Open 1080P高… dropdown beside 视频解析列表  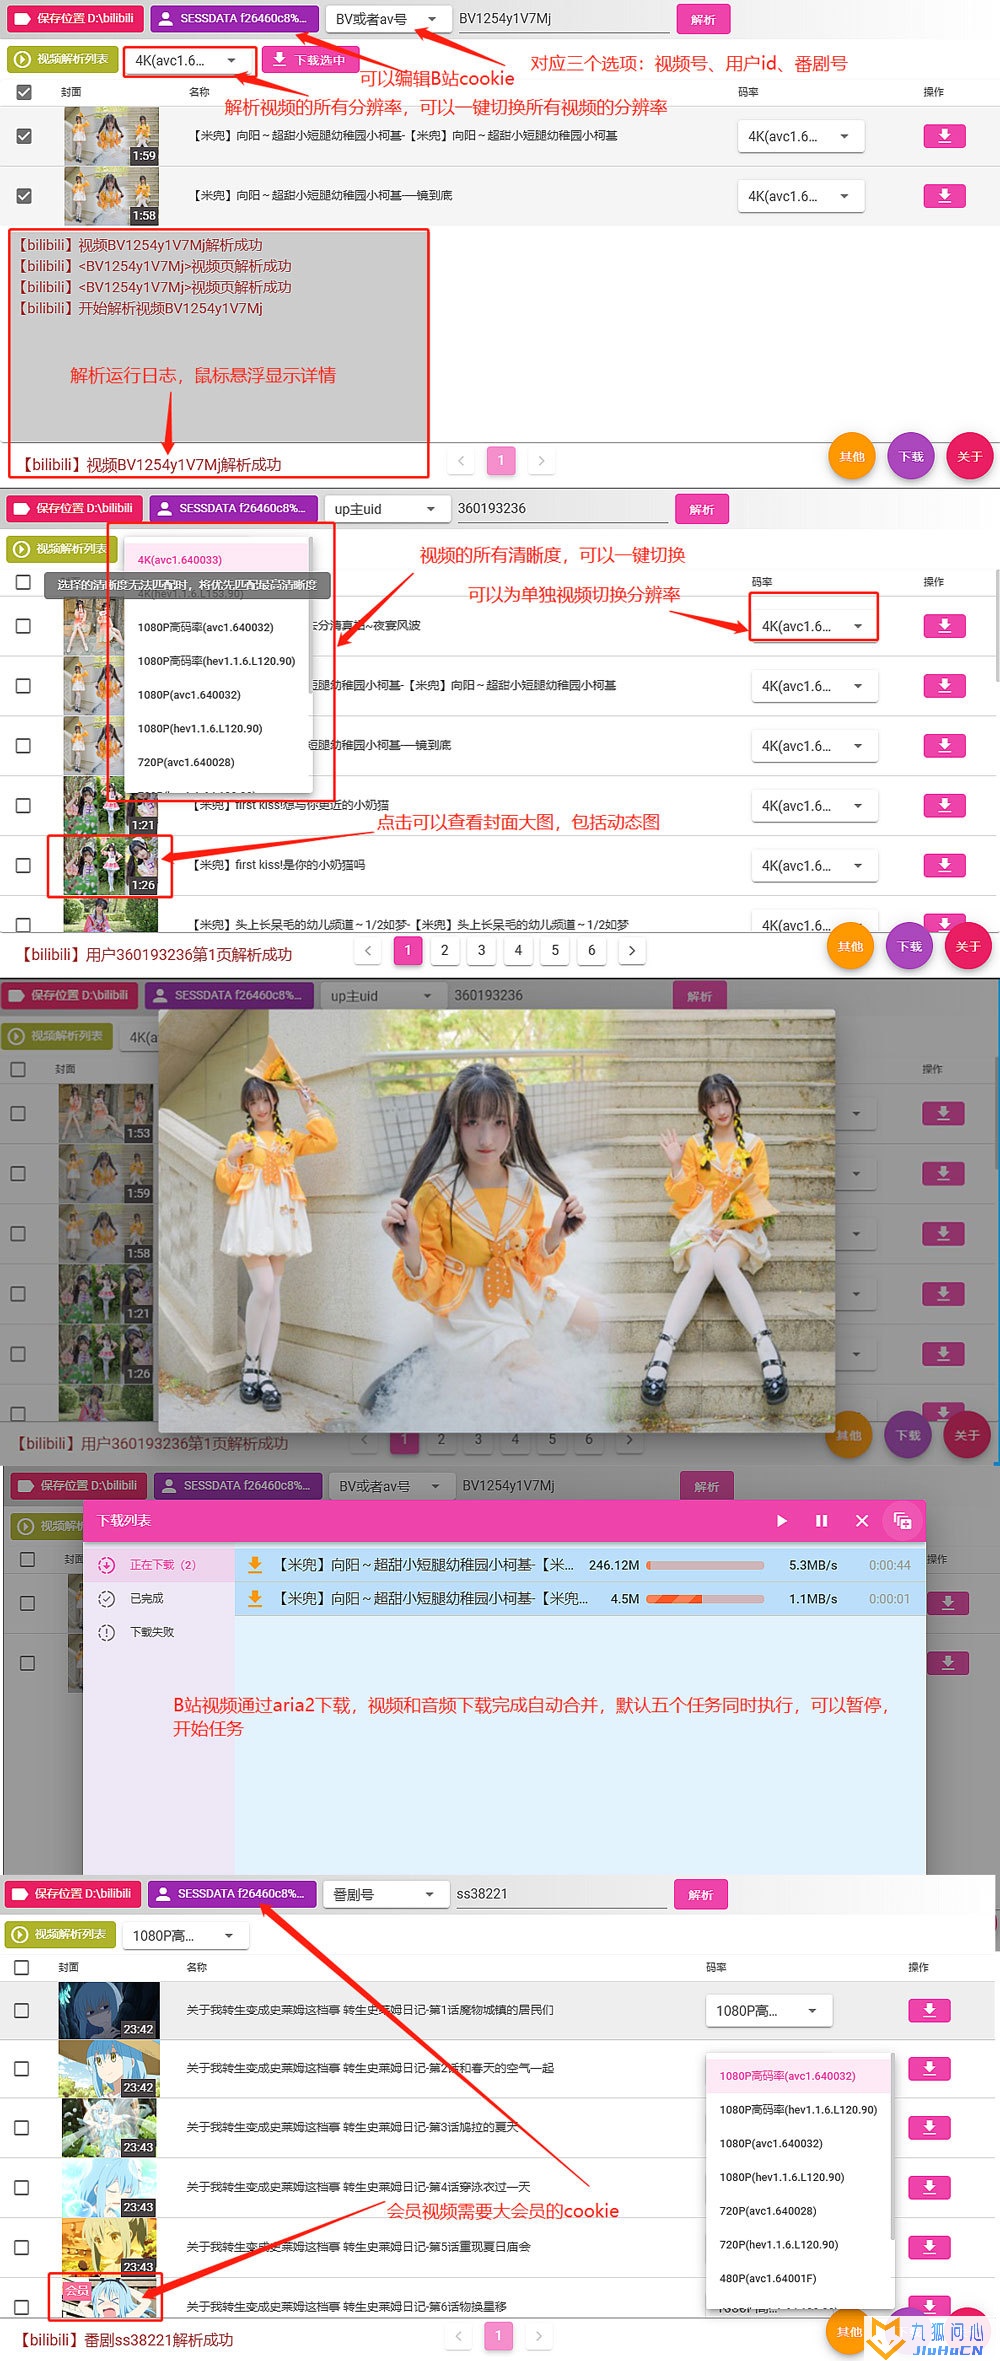[184, 1936]
